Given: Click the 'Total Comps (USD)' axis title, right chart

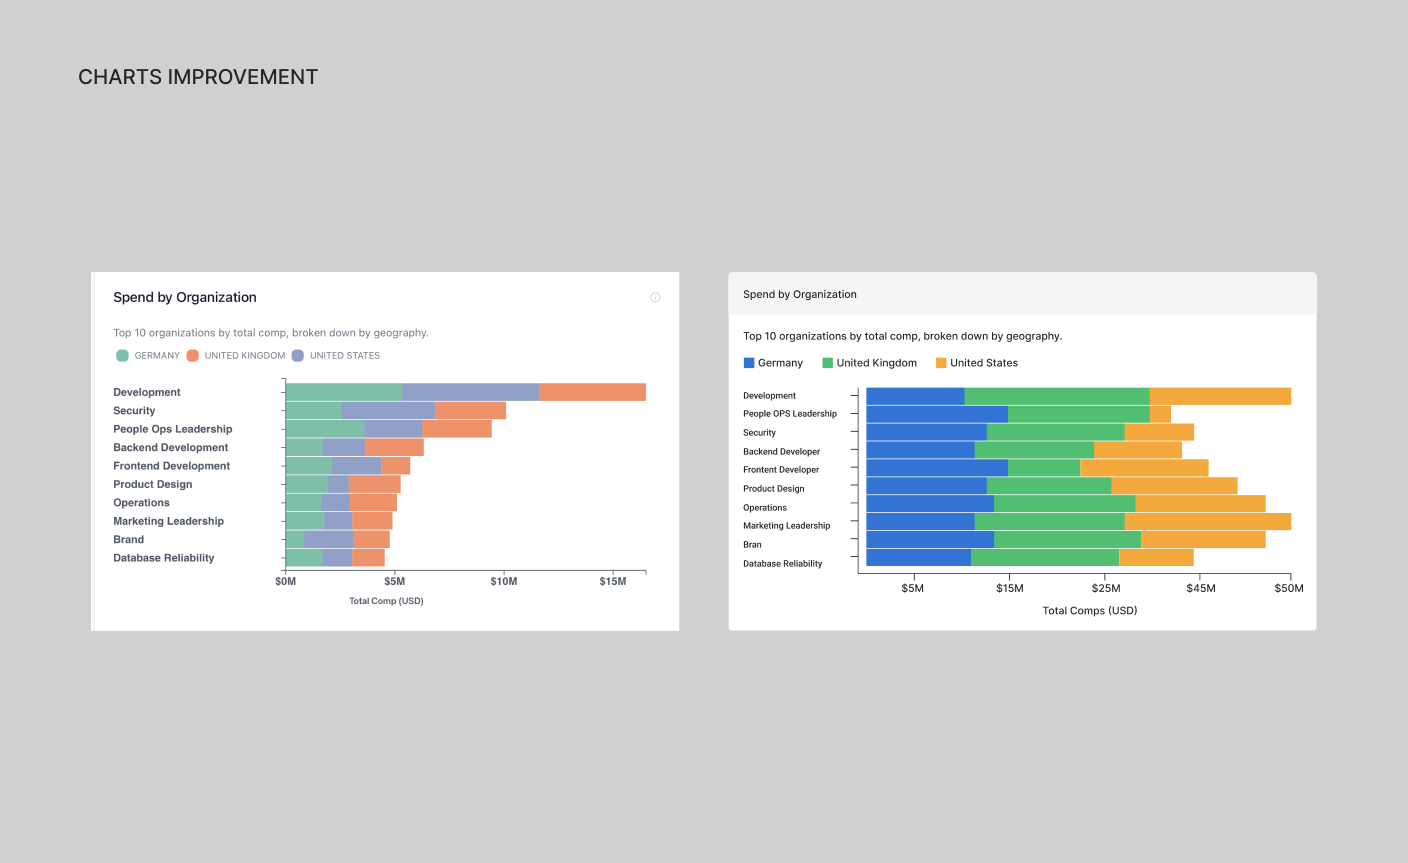Looking at the screenshot, I should 1090,610.
